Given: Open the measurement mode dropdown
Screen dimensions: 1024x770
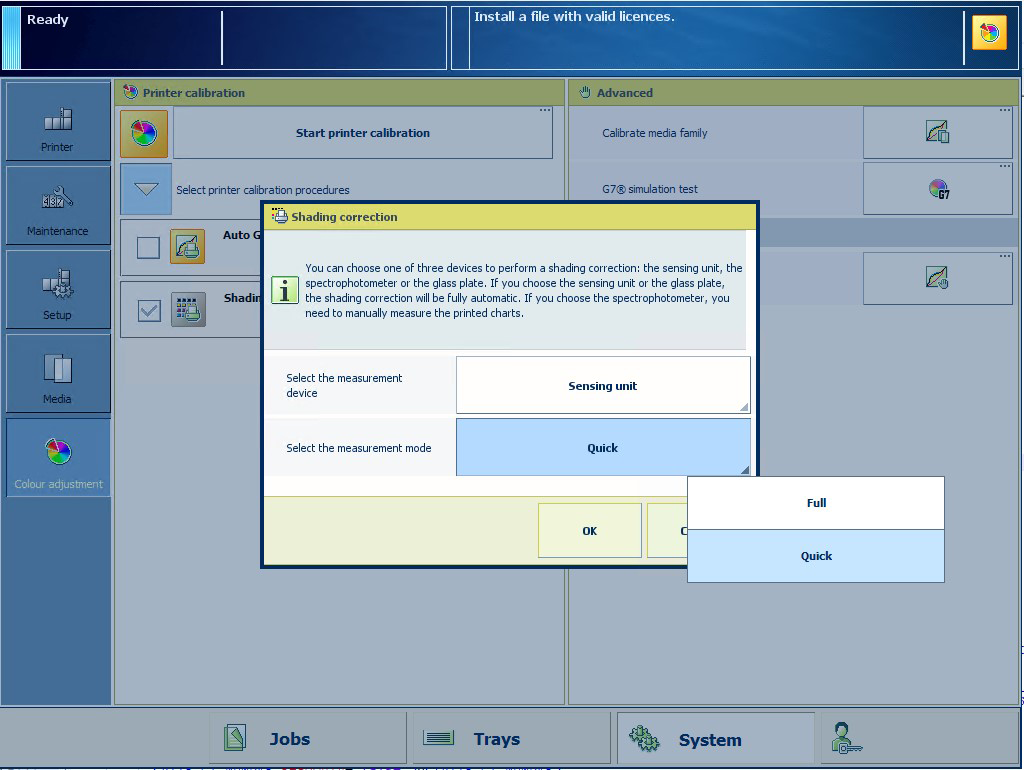Looking at the screenshot, I should pyautogui.click(x=602, y=448).
